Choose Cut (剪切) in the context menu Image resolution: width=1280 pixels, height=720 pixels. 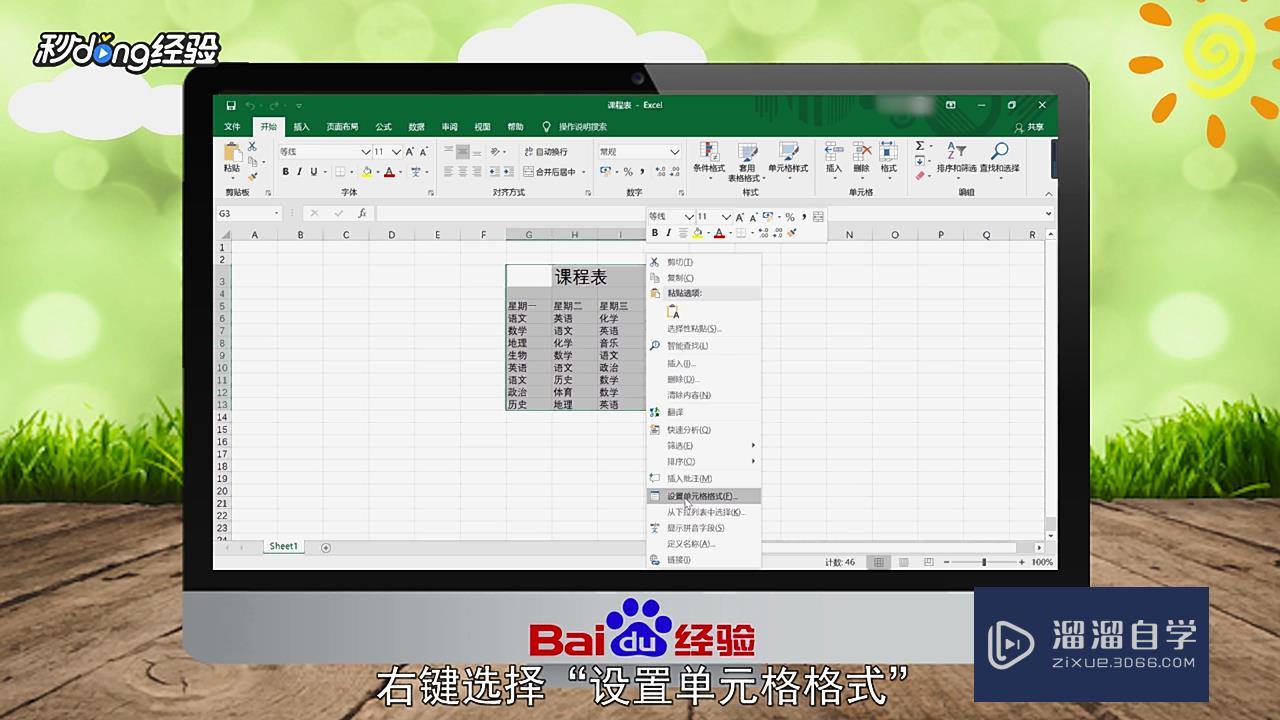(x=704, y=262)
